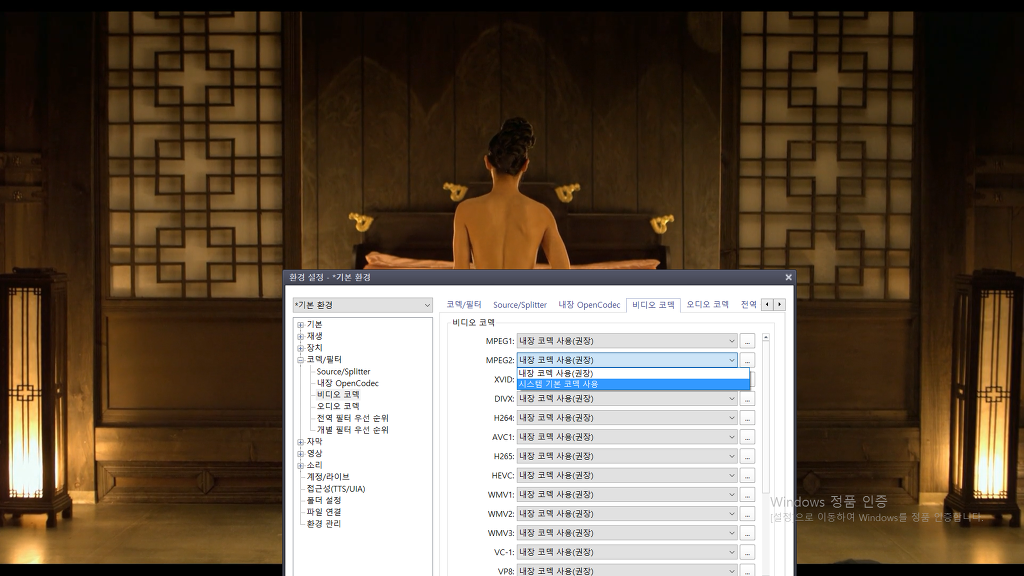This screenshot has width=1024, height=576.
Task: Open the HEVC codec dropdown
Action: [627, 475]
